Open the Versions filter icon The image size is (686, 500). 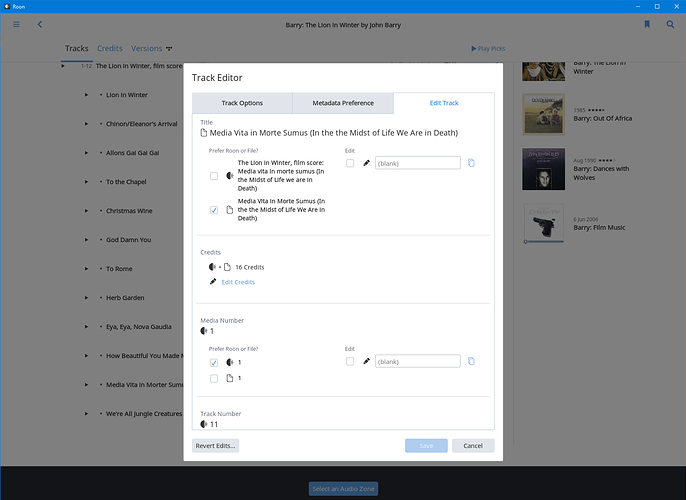tap(169, 49)
